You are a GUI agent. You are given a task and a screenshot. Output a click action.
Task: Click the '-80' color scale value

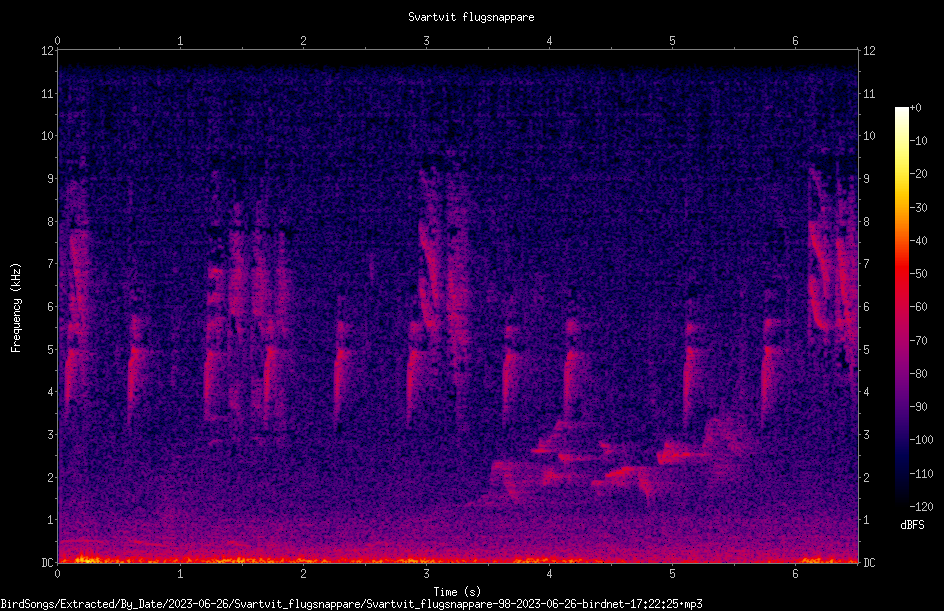pyautogui.click(x=918, y=374)
